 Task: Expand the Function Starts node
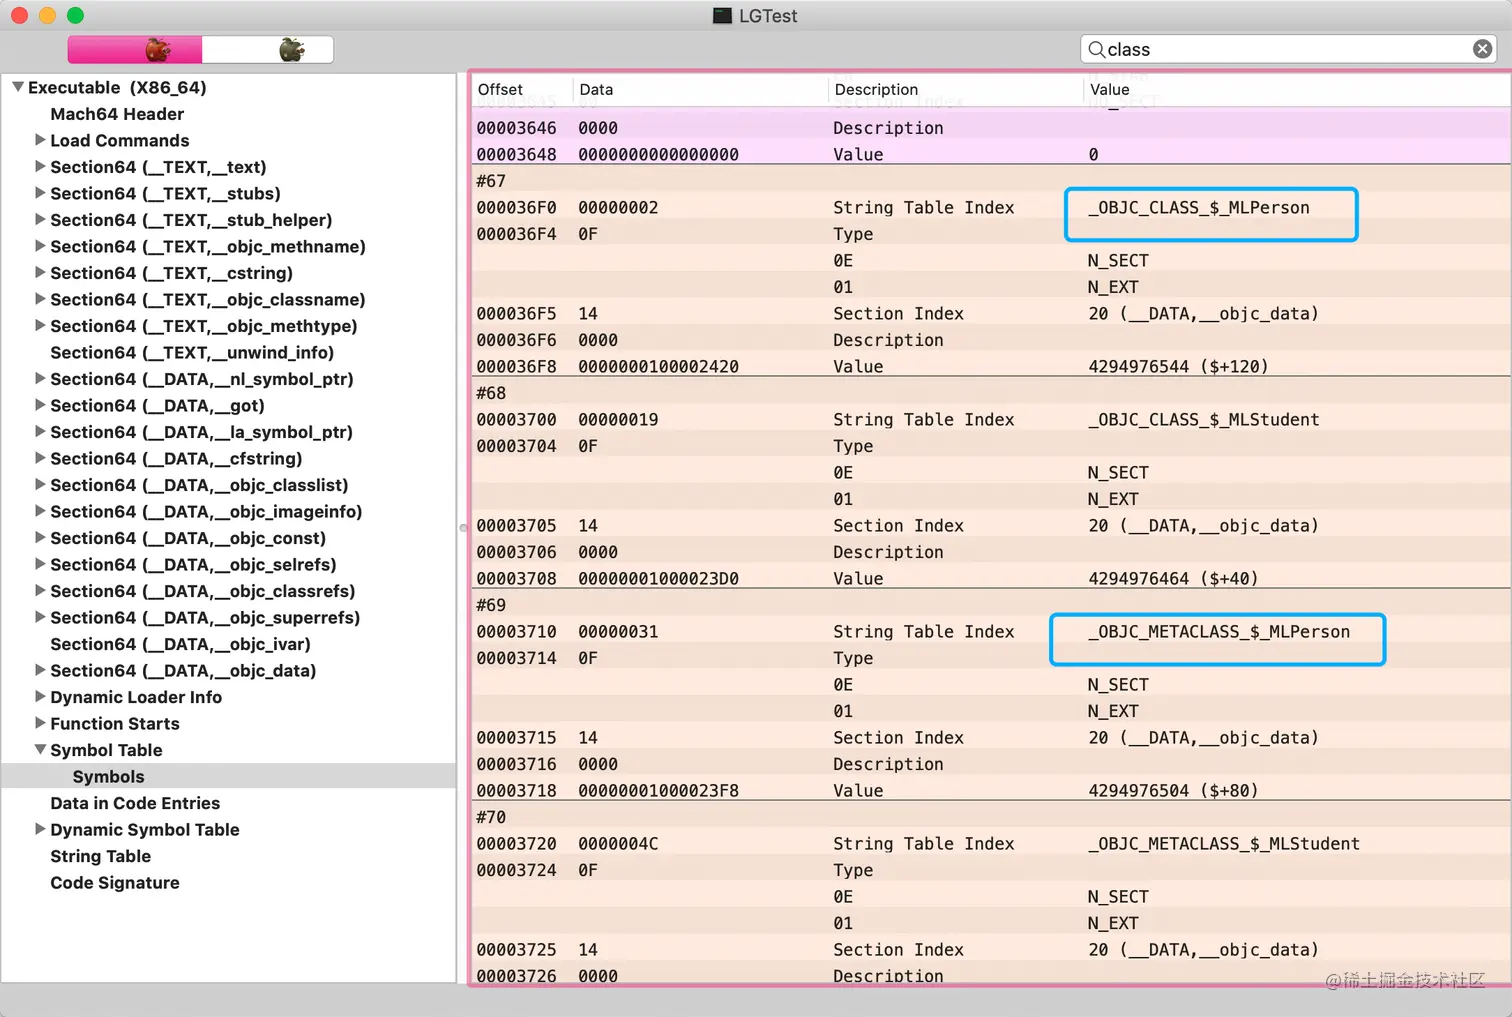tap(40, 723)
